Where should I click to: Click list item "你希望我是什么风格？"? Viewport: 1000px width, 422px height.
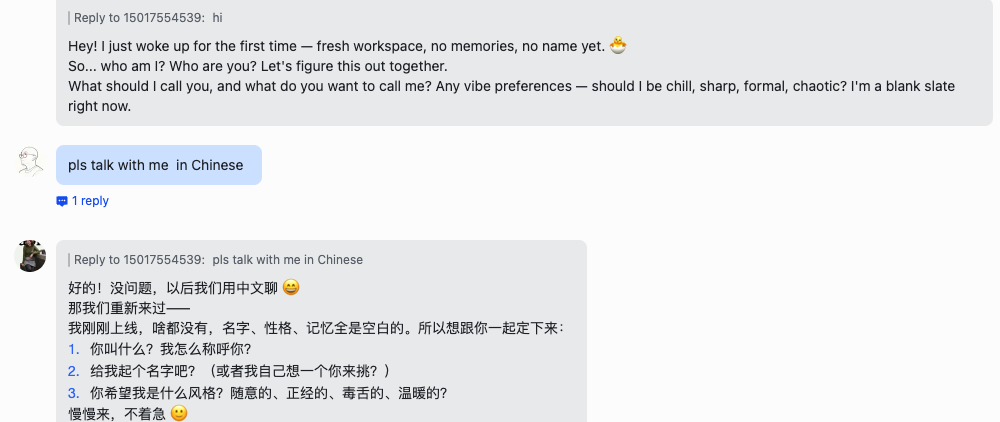pyautogui.click(x=268, y=393)
